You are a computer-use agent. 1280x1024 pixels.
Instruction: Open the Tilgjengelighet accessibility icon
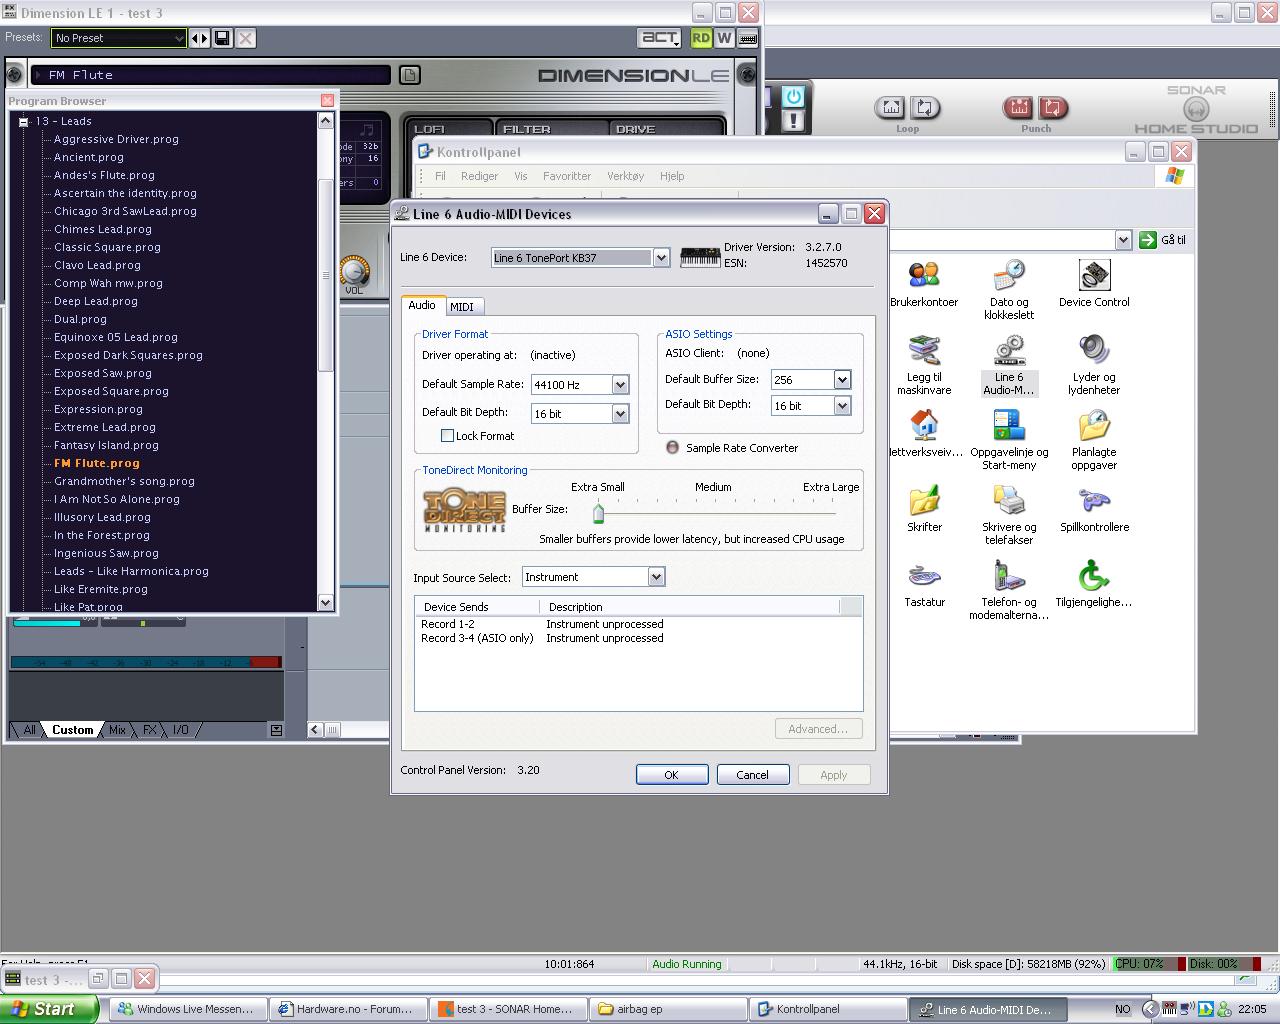coord(1094,583)
